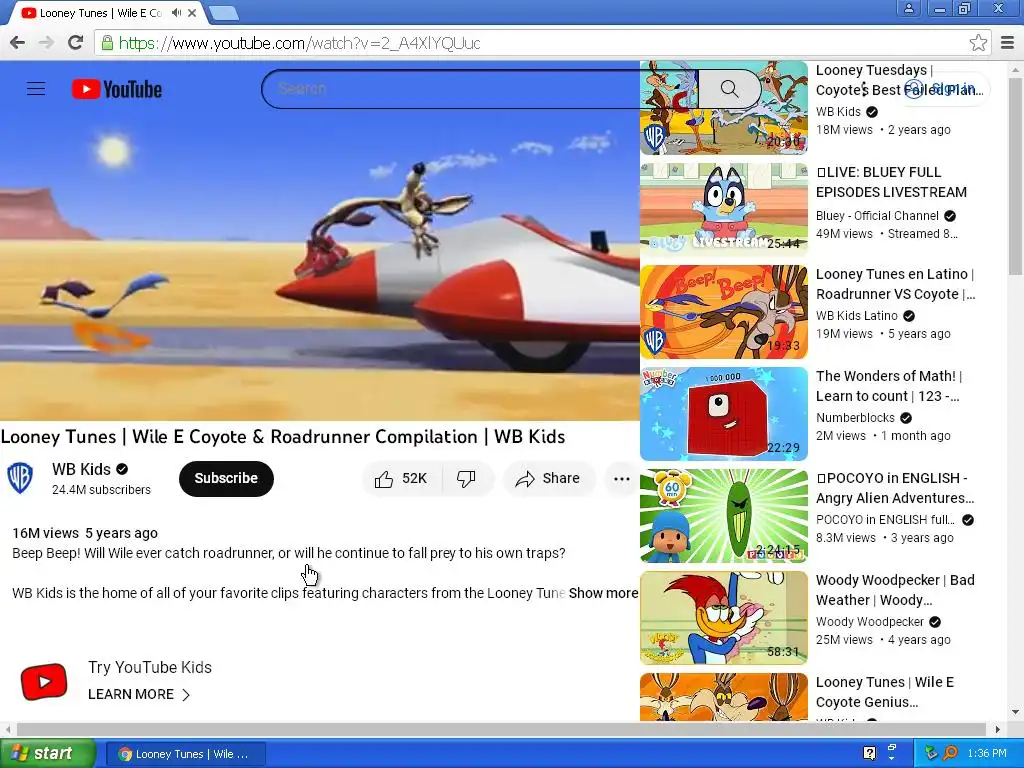
Task: Open Pocoyo Angry Alien Adventures thumbnail
Action: (x=724, y=515)
